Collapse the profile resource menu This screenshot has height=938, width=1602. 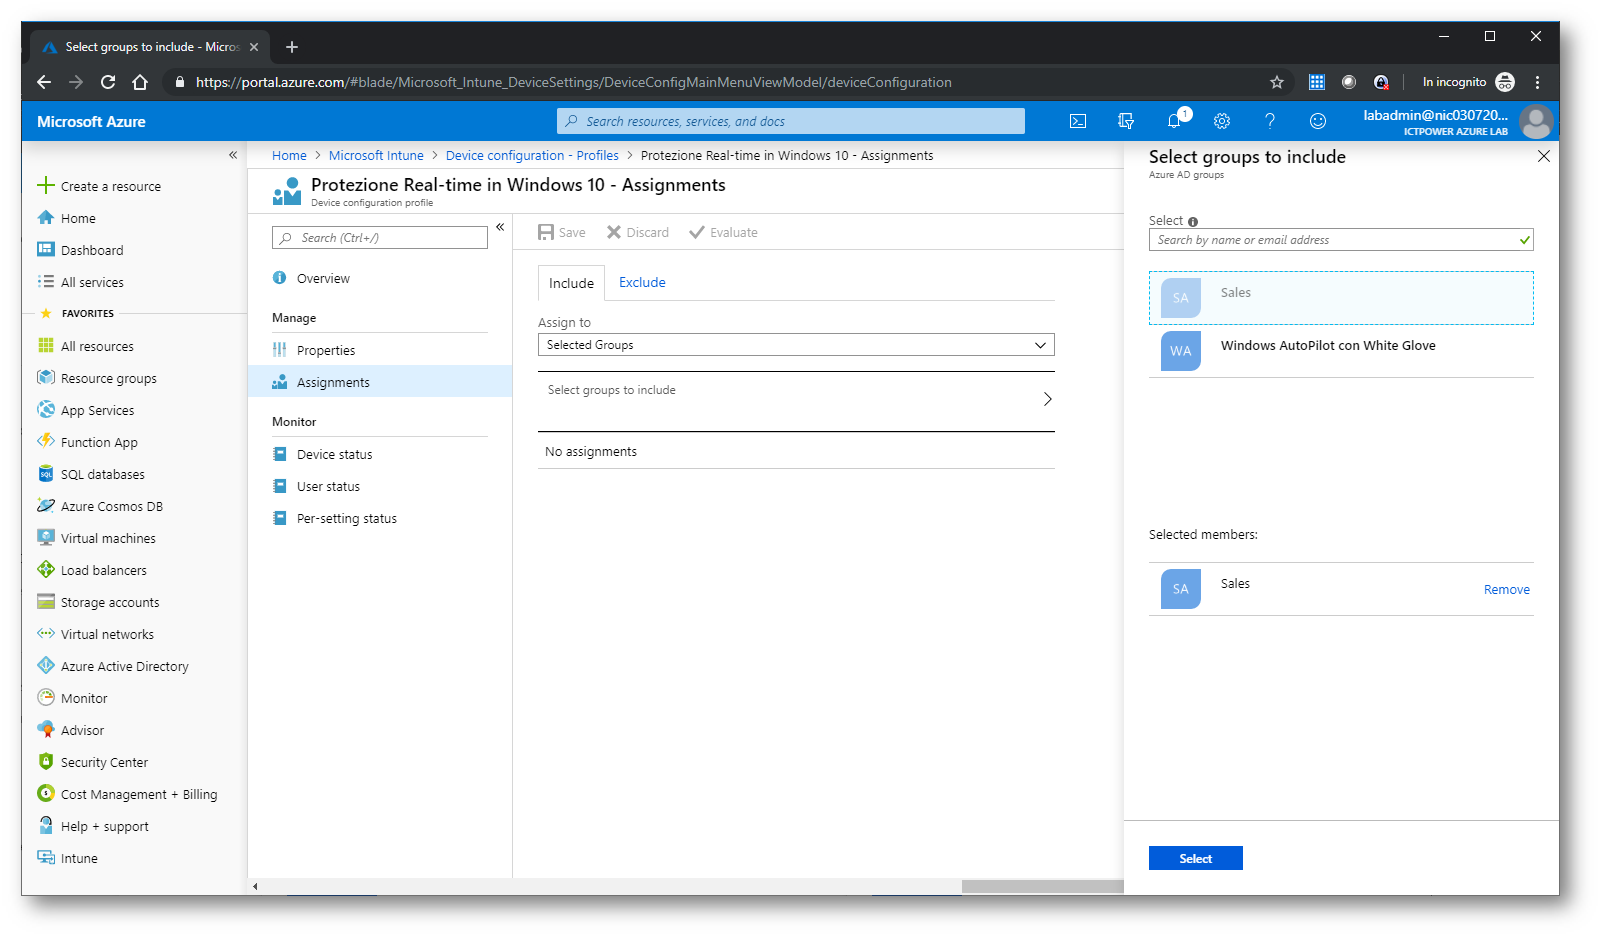coord(500,227)
